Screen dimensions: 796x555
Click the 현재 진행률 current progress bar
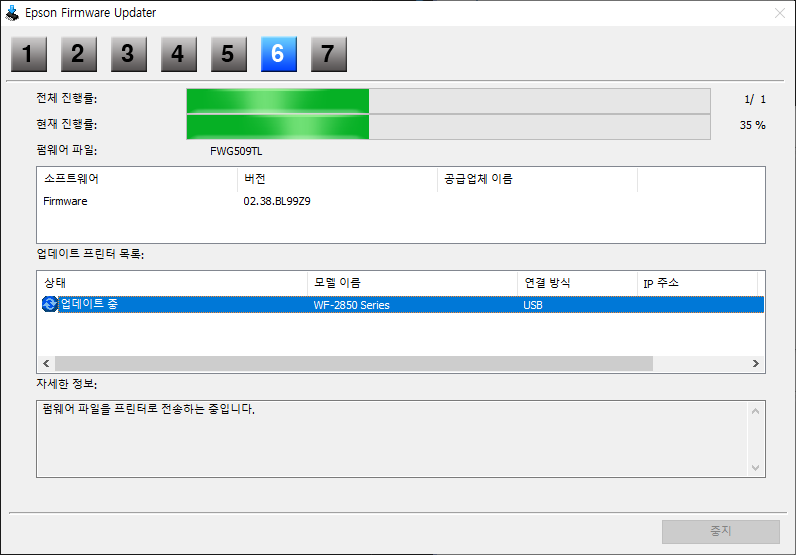tap(448, 127)
